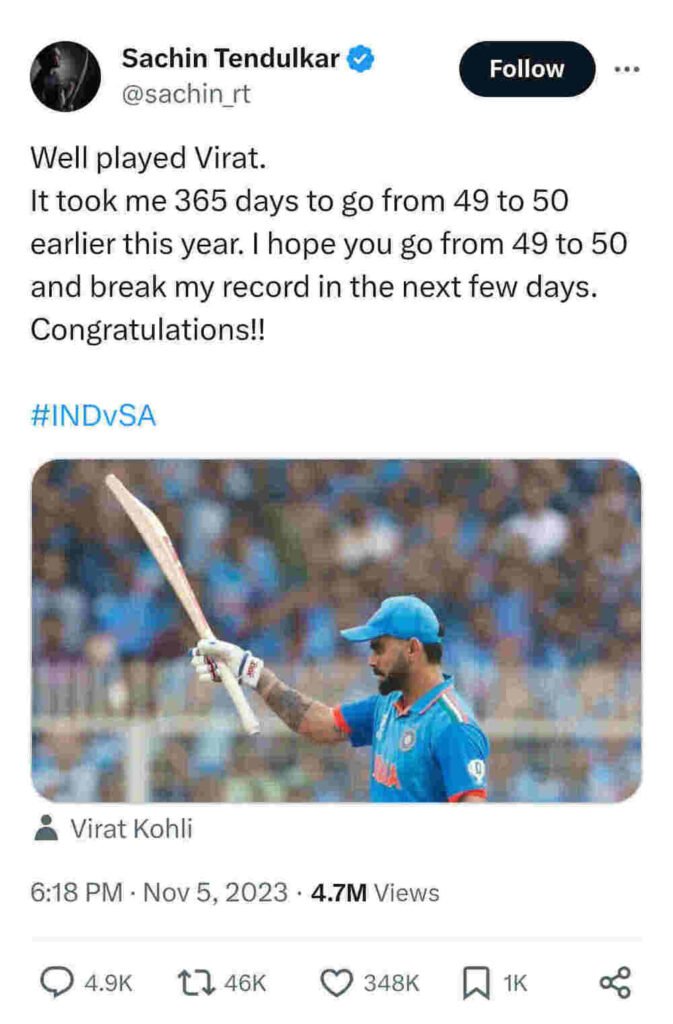Open the #INDvSA hashtag
Image resolution: width=673 pixels, height=1024 pixels.
[93, 416]
